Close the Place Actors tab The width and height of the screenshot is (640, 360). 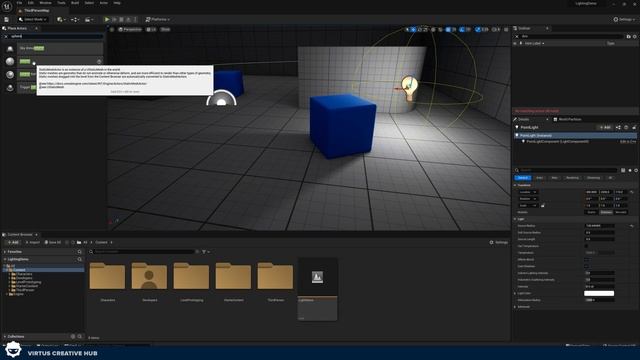(36, 28)
